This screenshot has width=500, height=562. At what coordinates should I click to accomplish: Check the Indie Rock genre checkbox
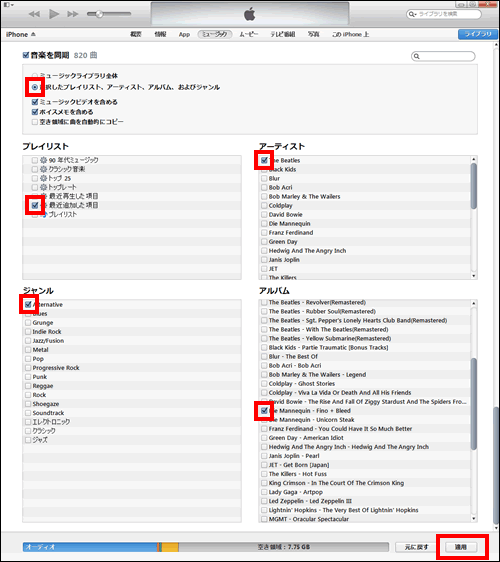28,332
